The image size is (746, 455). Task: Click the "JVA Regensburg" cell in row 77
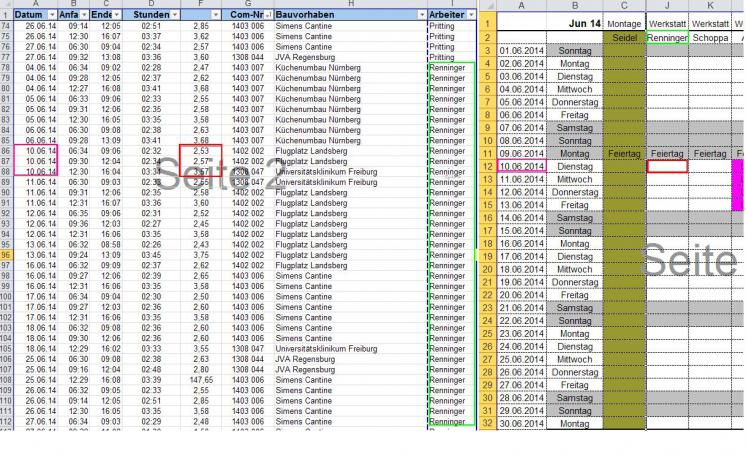click(x=351, y=57)
